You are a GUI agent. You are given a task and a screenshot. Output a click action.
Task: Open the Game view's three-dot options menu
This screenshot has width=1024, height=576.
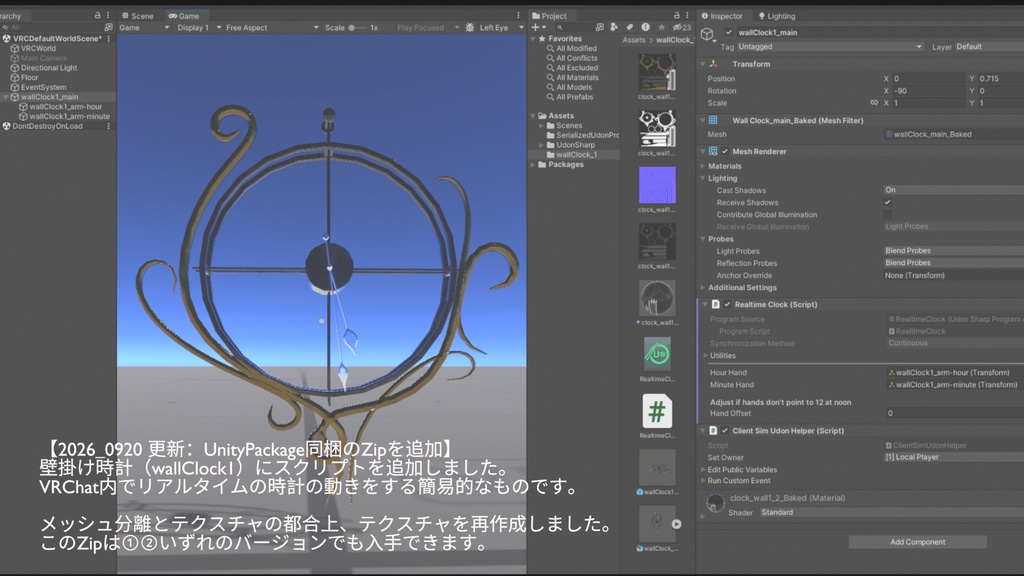coord(519,15)
